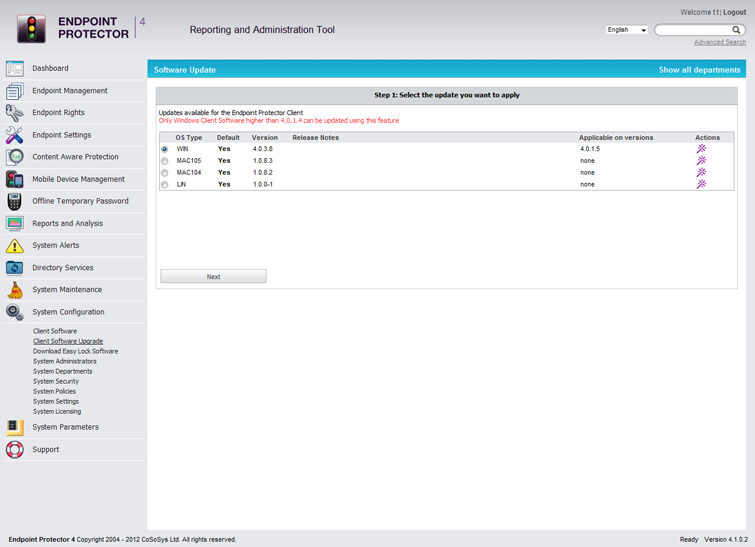Screen dimensions: 755x547
Task: Open System Parameters menu item
Action: [x=65, y=427]
